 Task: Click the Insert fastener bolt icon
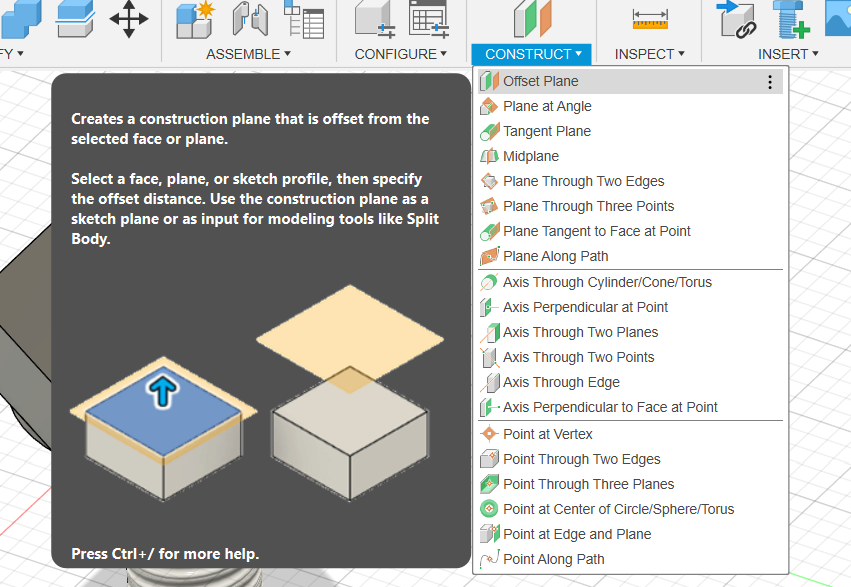pos(791,20)
